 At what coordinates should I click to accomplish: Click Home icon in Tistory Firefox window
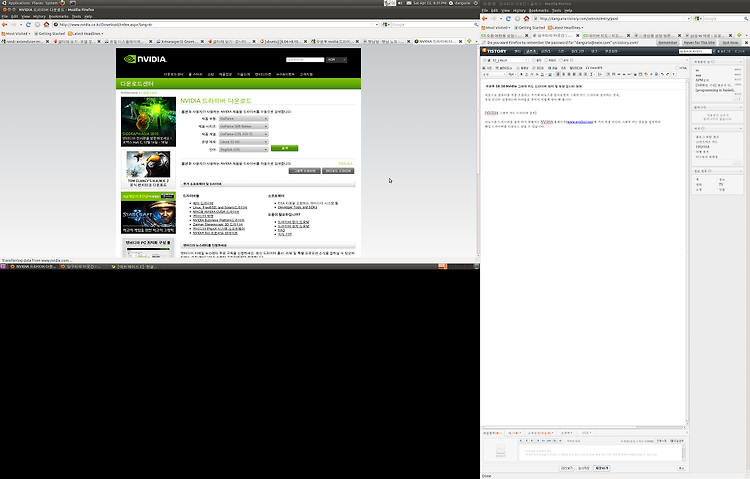(526, 18)
